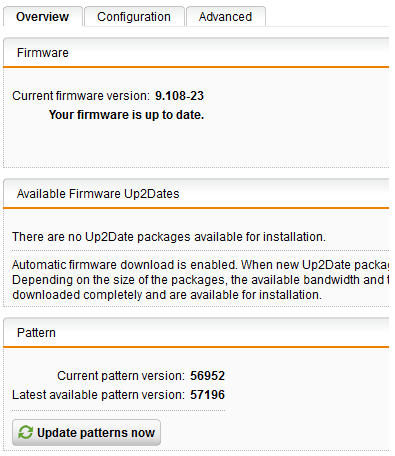Click the green refresh arrows icon
This screenshot has width=395, height=456.
pyautogui.click(x=25, y=432)
